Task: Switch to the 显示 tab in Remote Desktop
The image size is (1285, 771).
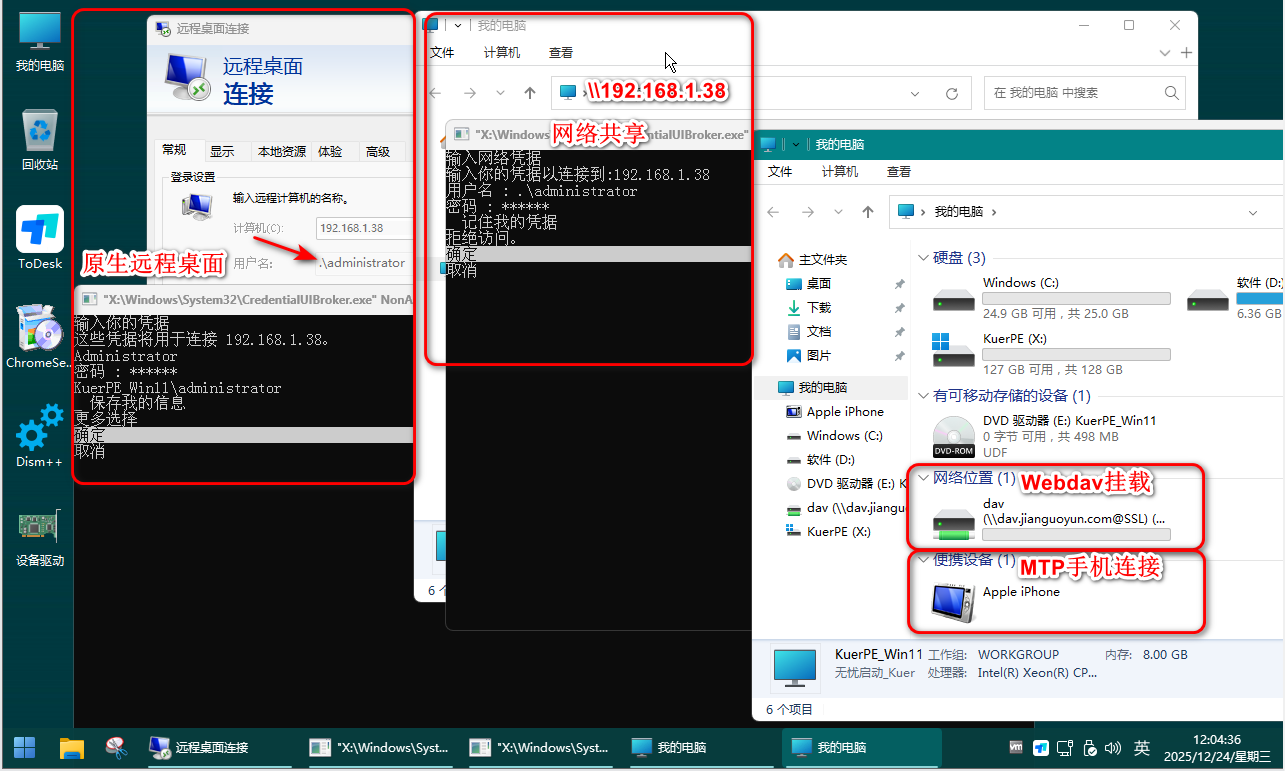Action: click(222, 152)
